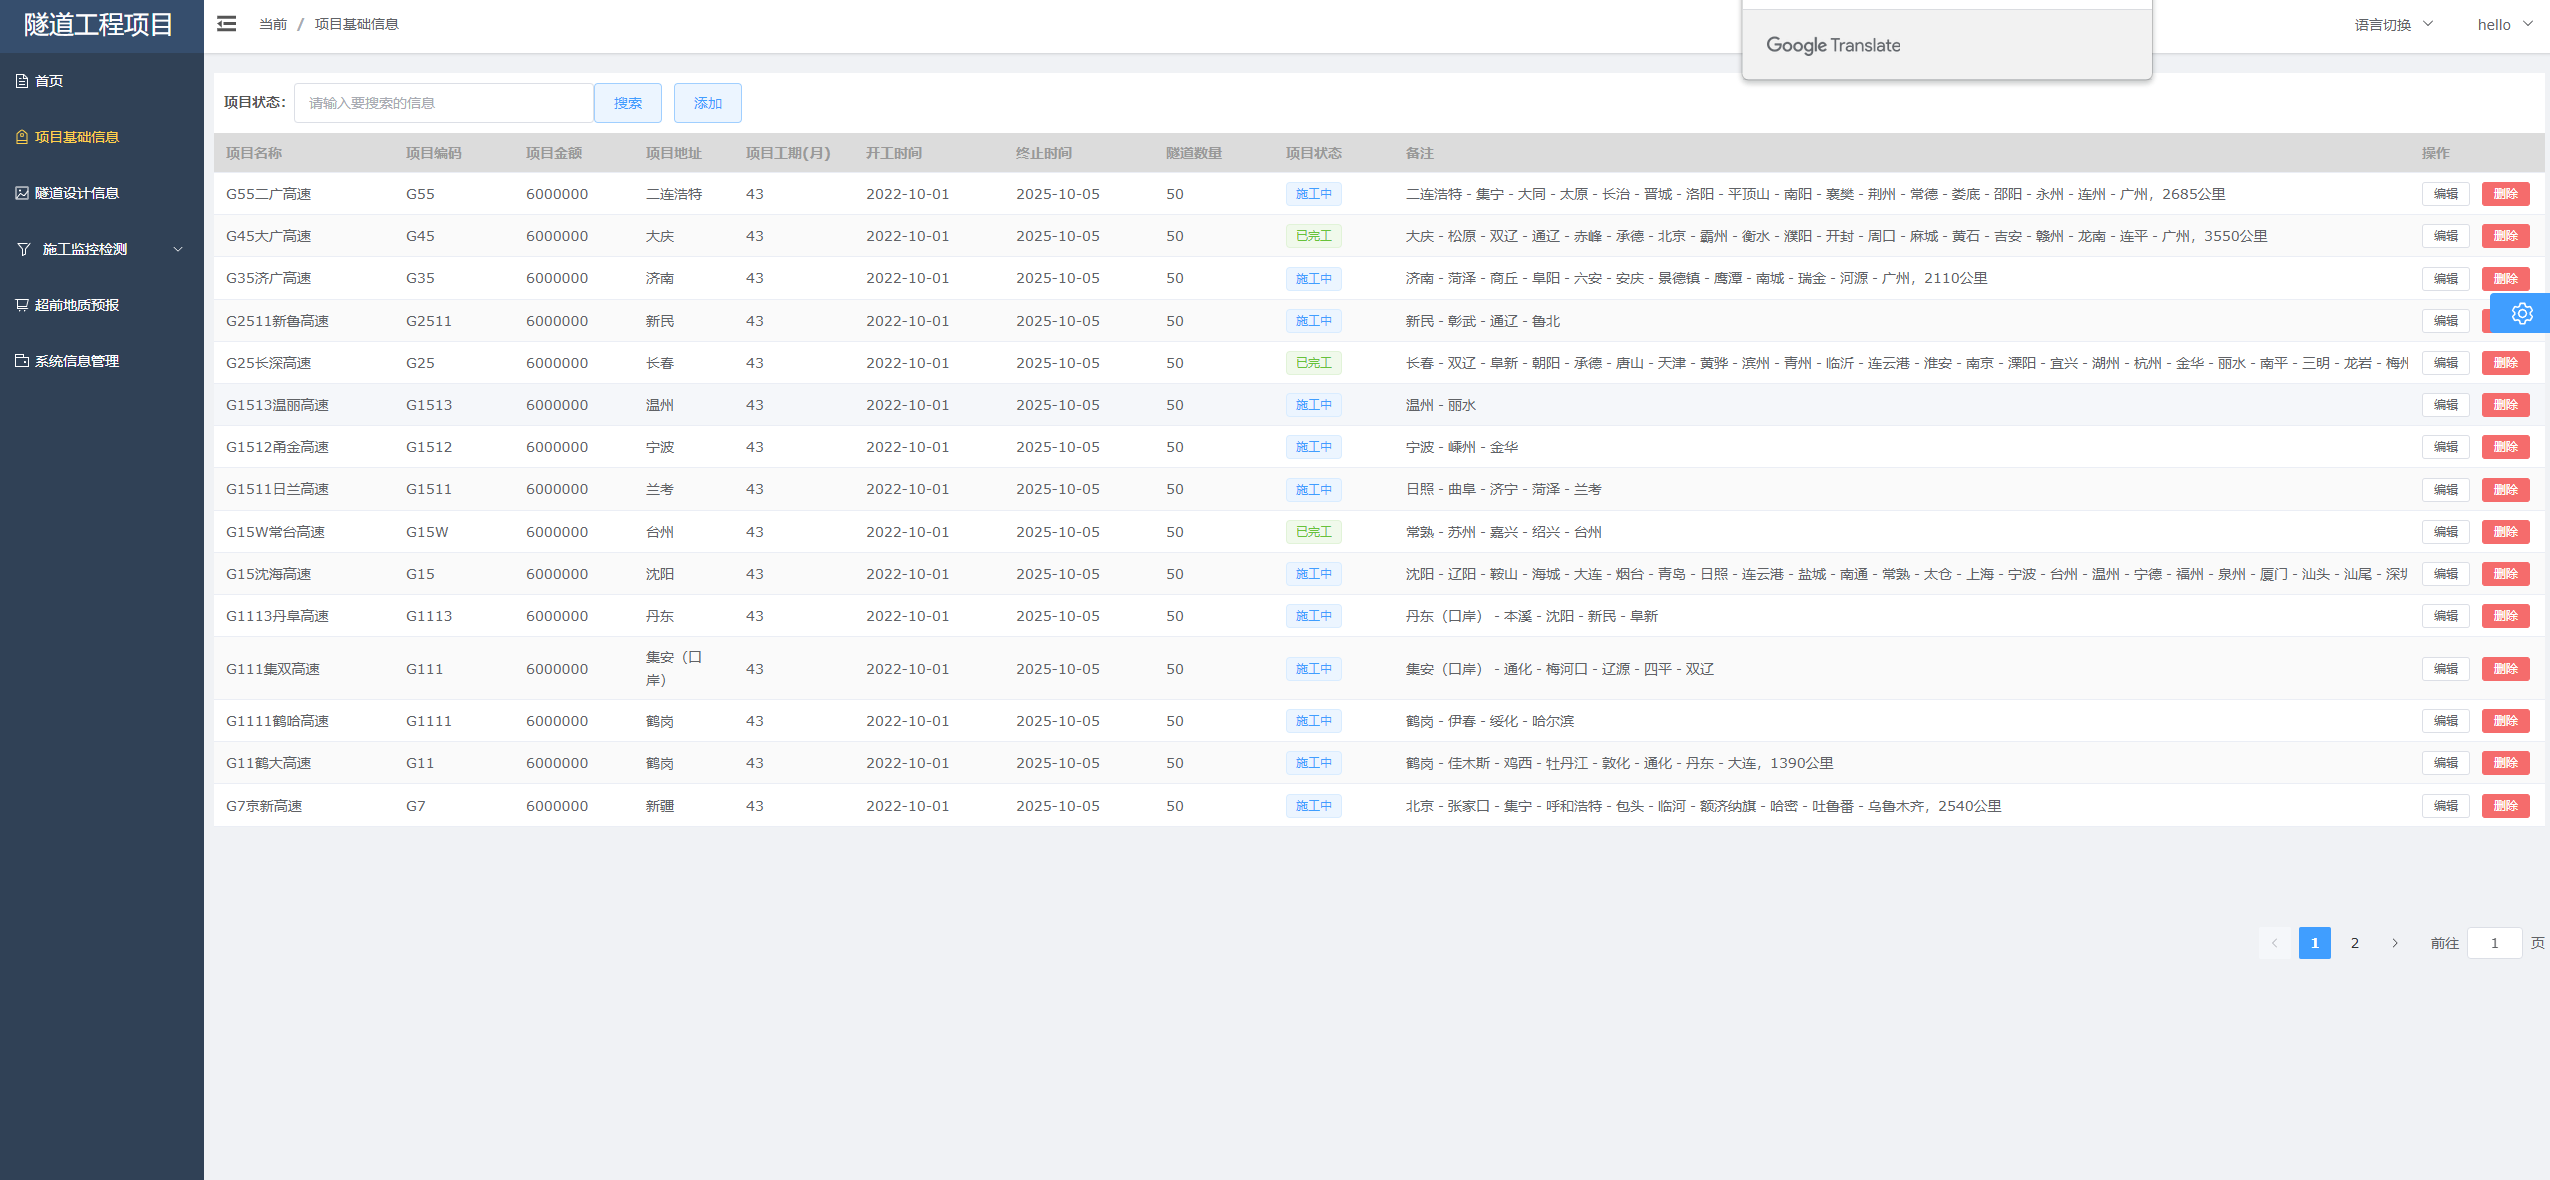Screen dimensions: 2550x1180
Task: Expand the 施工监控检测 submenu arrow
Action: (x=178, y=249)
